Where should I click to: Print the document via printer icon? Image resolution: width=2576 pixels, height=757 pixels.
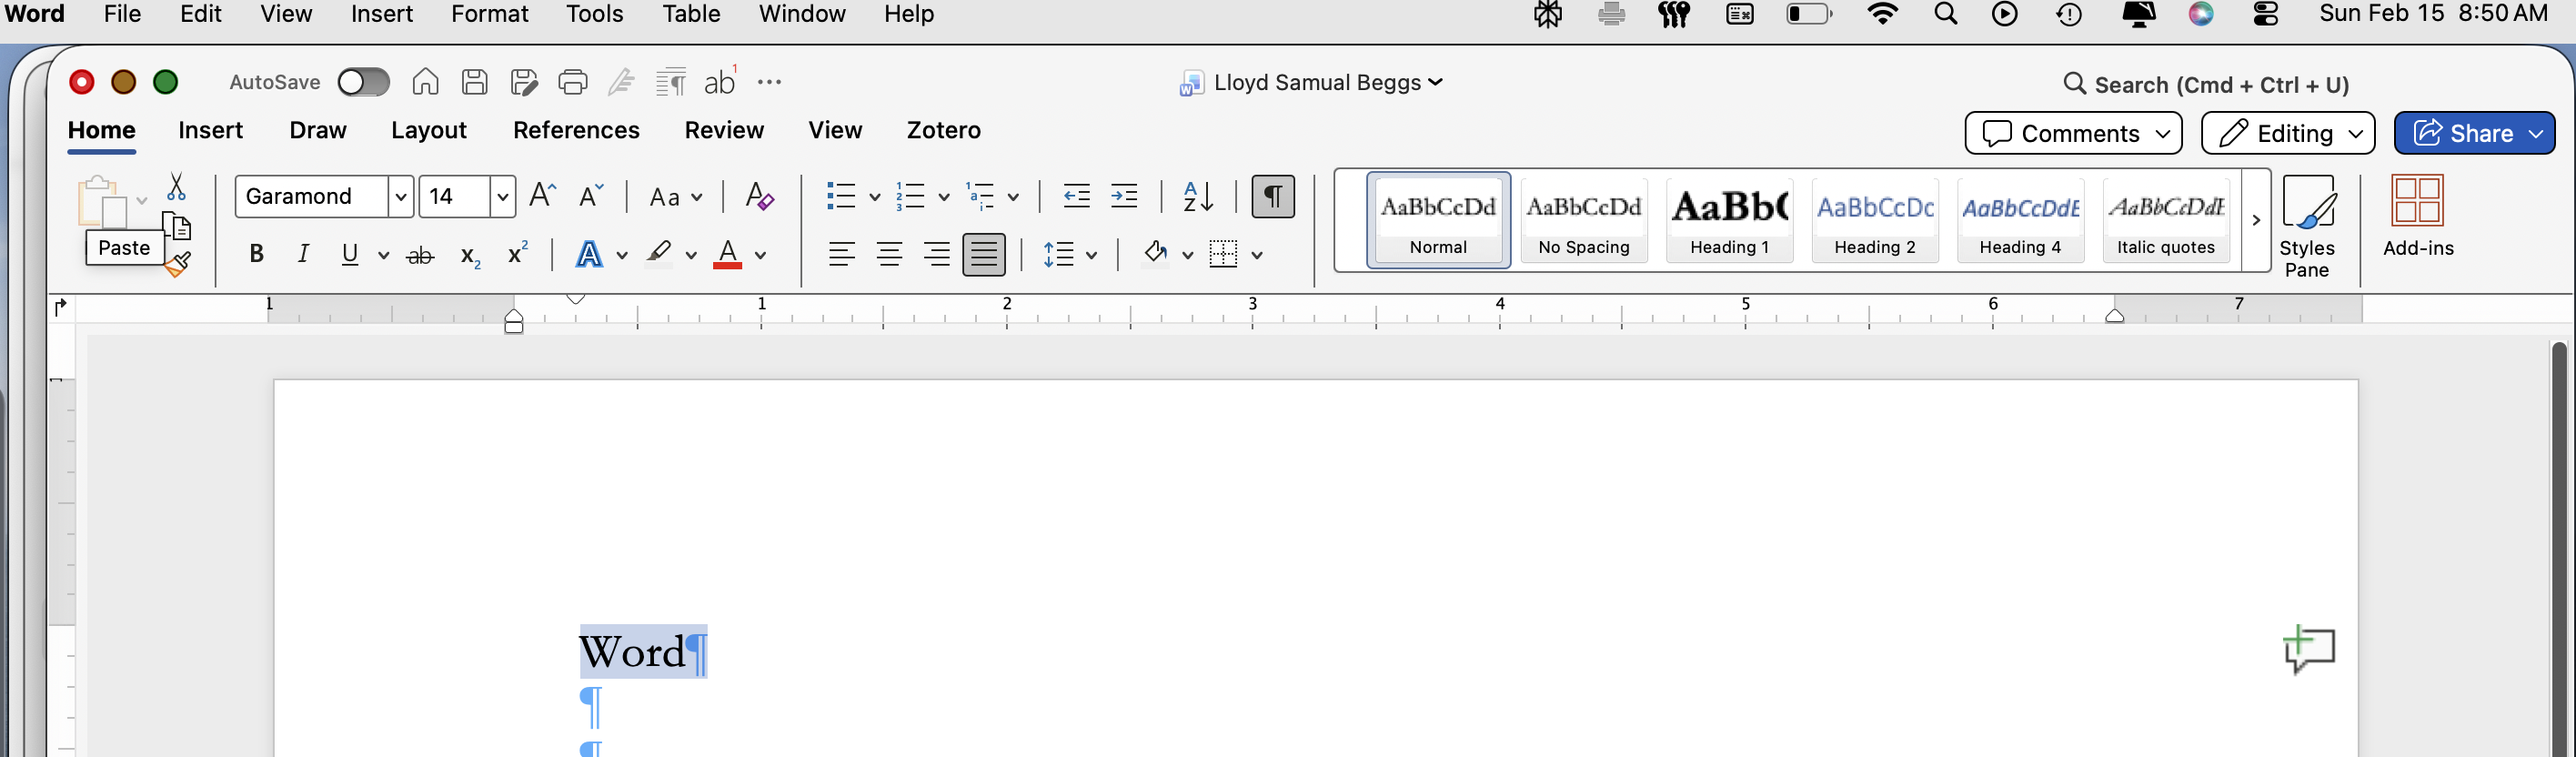(573, 82)
